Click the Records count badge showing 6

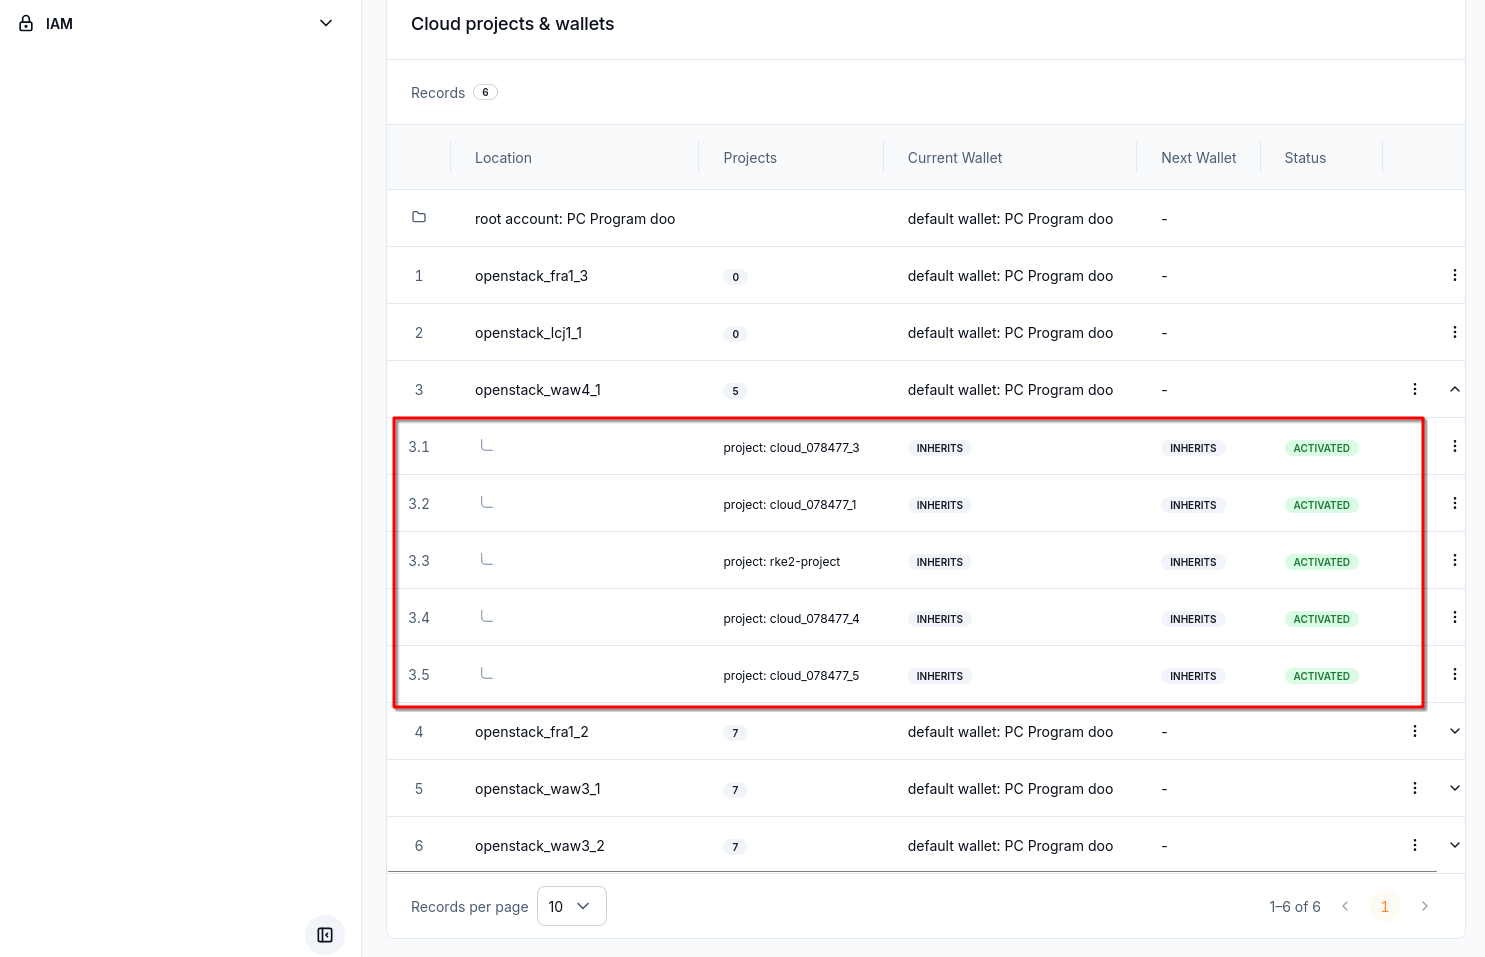(485, 92)
